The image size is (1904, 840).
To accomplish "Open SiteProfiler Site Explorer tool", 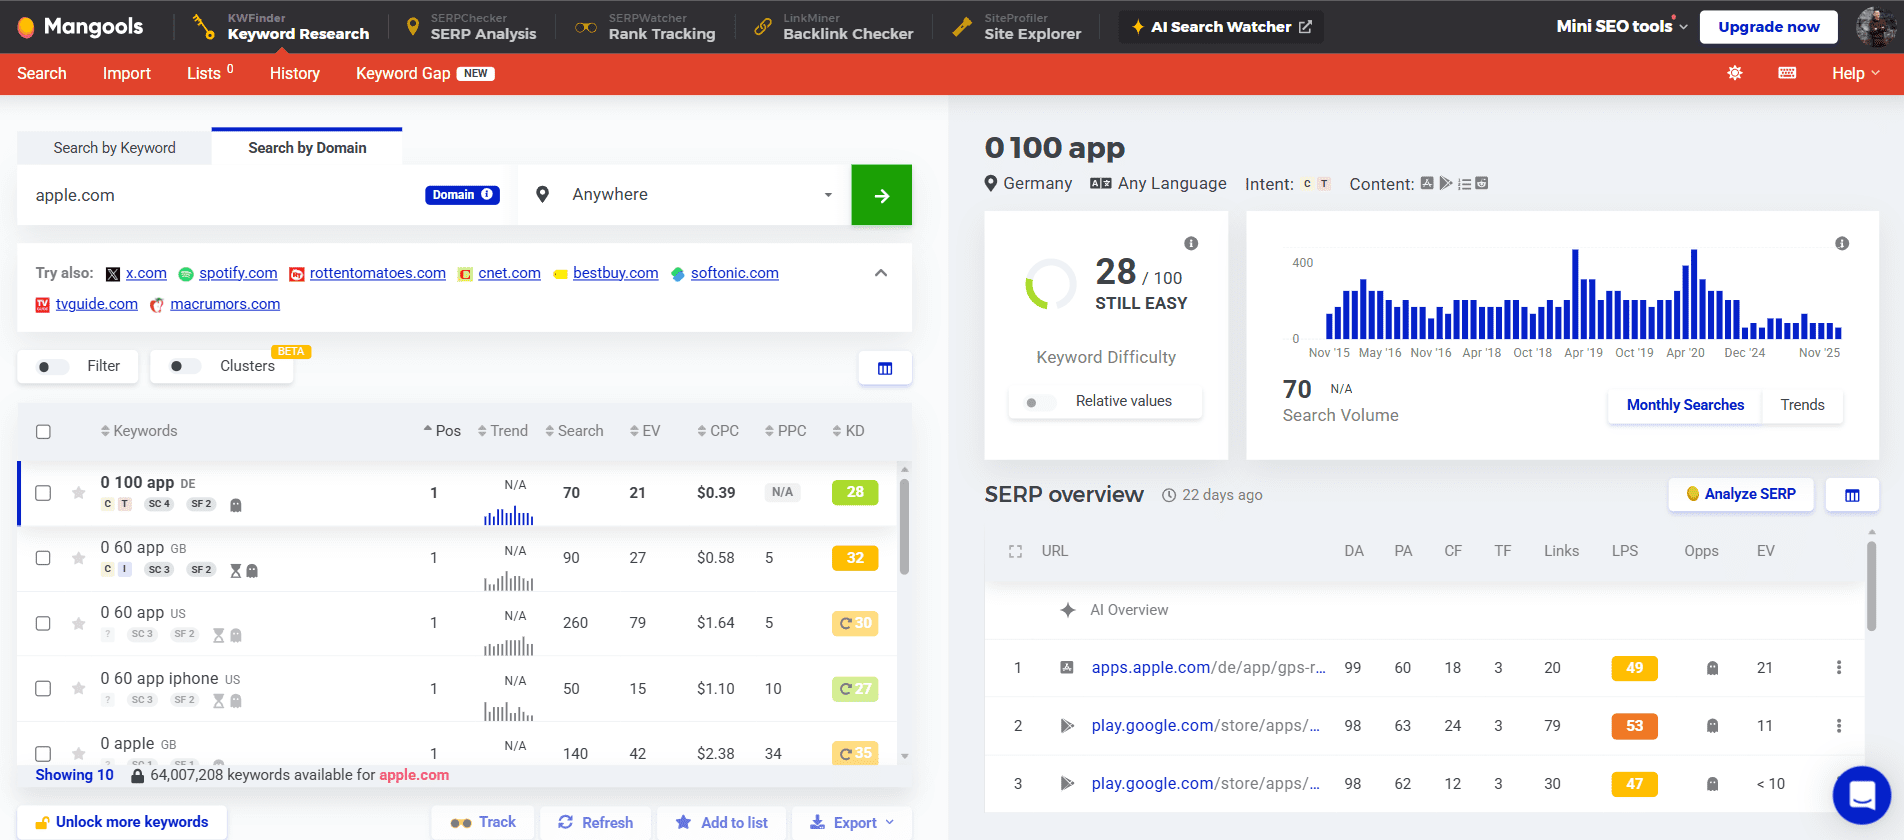I will pos(1017,27).
